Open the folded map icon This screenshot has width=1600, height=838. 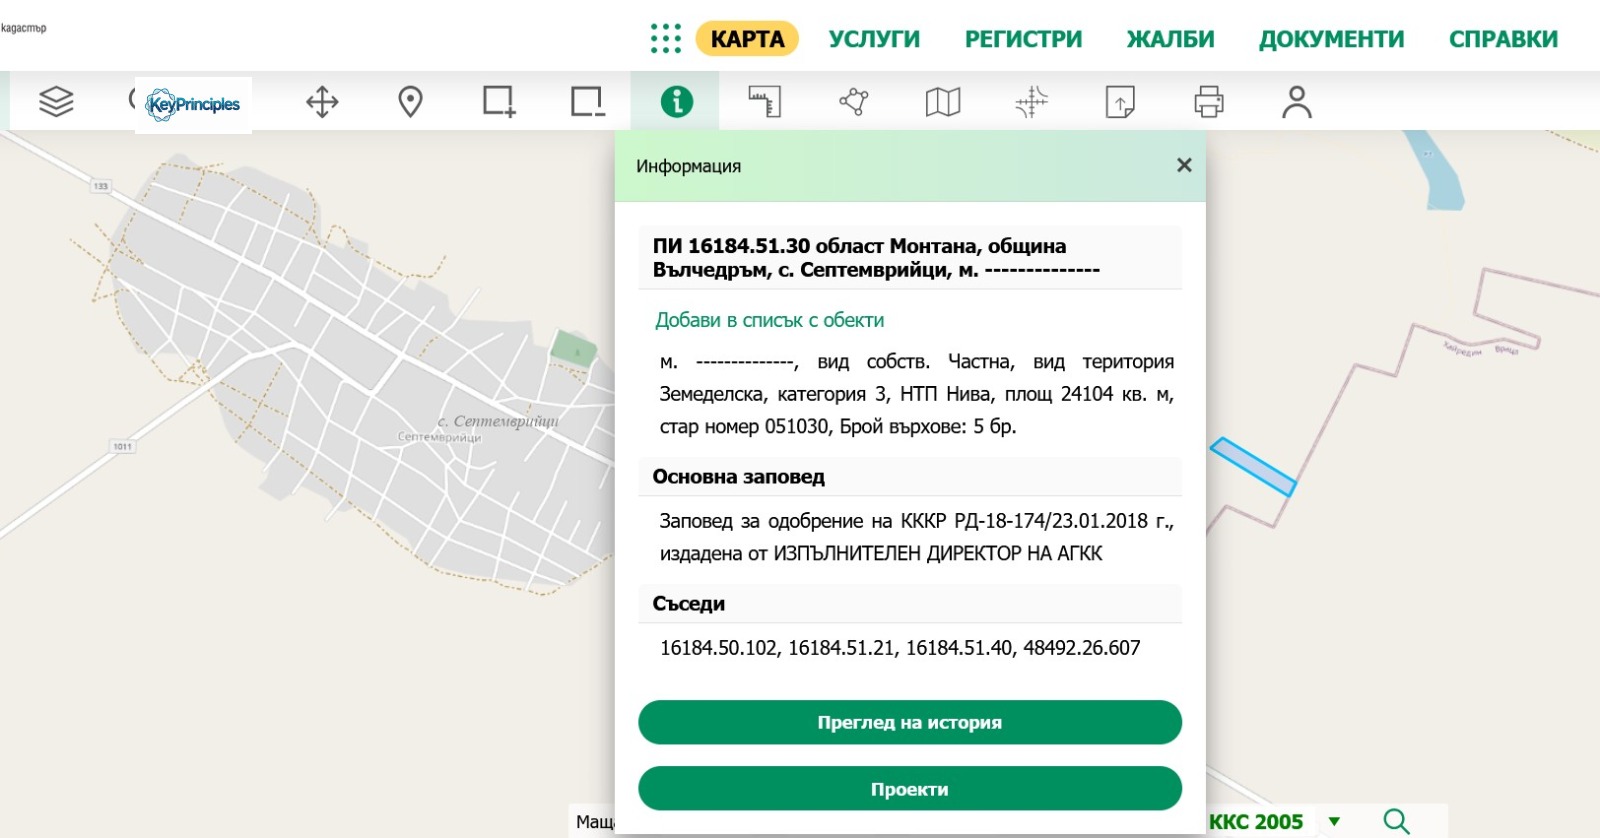942,102
